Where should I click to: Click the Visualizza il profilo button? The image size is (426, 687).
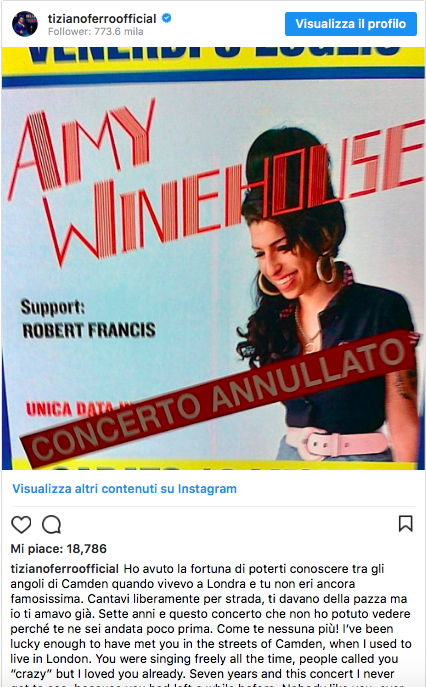(x=351, y=24)
